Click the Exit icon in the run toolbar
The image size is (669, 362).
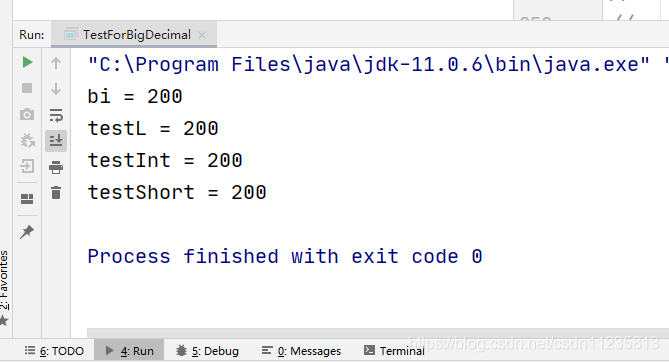pos(27,166)
